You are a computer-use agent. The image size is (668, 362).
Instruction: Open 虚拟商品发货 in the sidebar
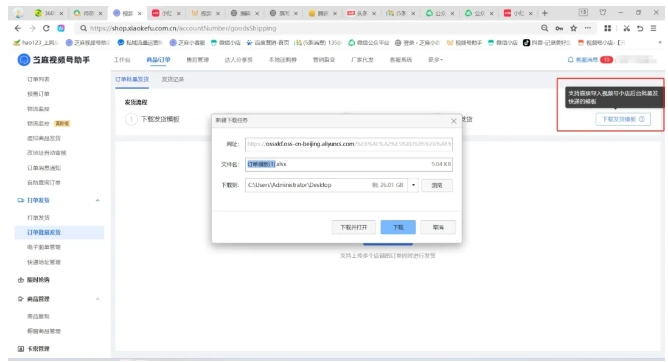click(x=44, y=138)
